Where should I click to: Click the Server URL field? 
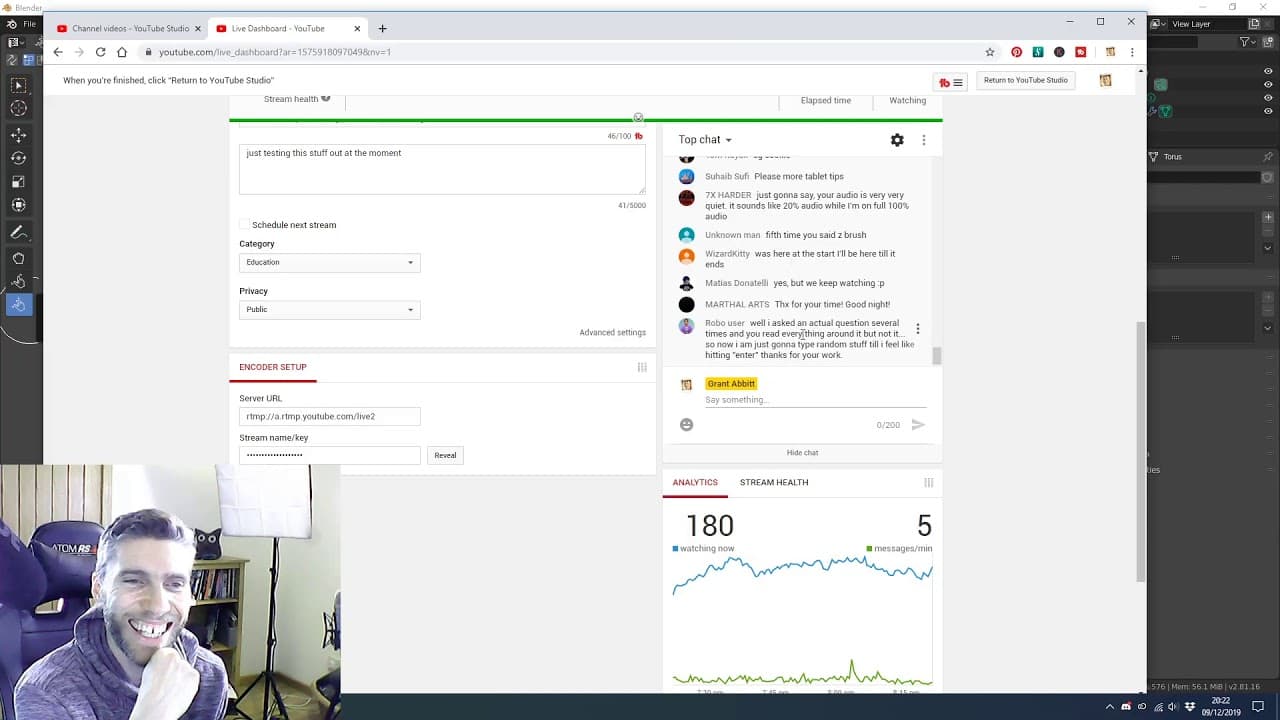click(x=329, y=416)
